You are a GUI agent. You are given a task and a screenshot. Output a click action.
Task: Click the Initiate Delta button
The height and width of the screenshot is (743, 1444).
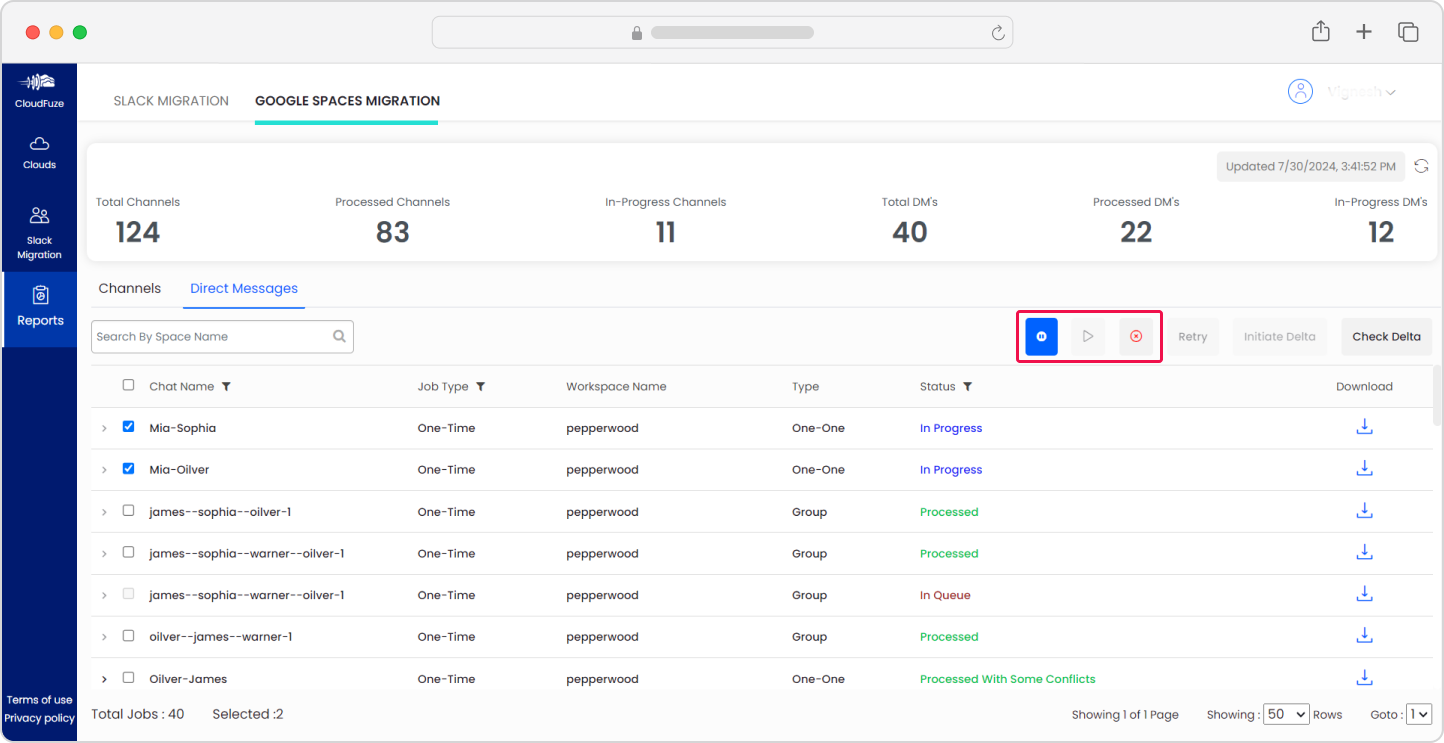click(1280, 337)
